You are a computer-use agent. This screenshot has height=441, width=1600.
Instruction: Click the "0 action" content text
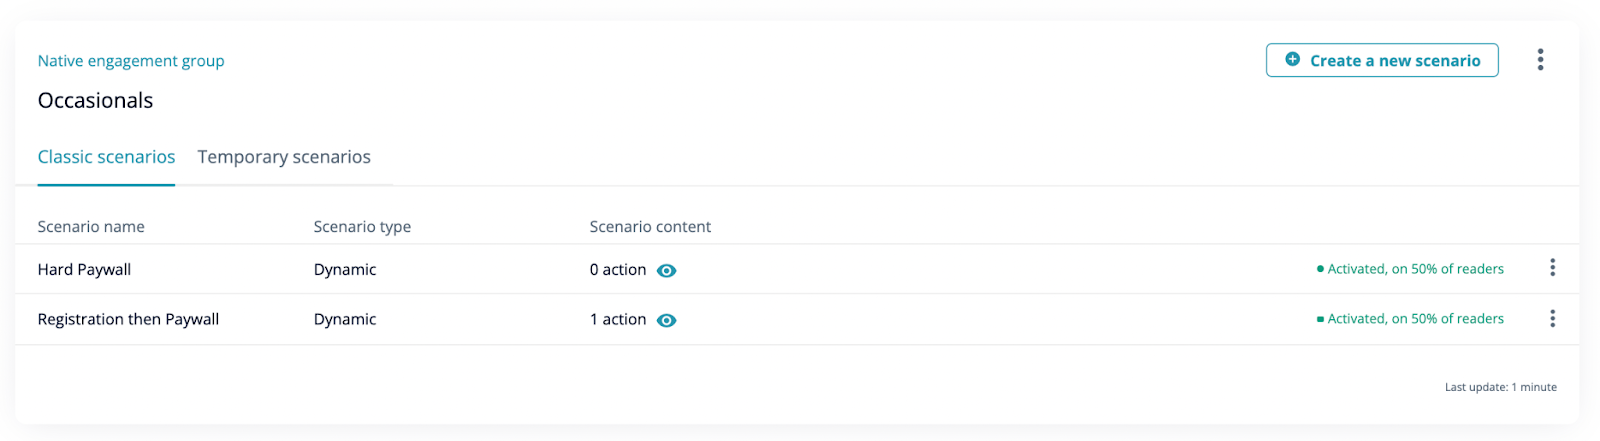[x=618, y=270]
